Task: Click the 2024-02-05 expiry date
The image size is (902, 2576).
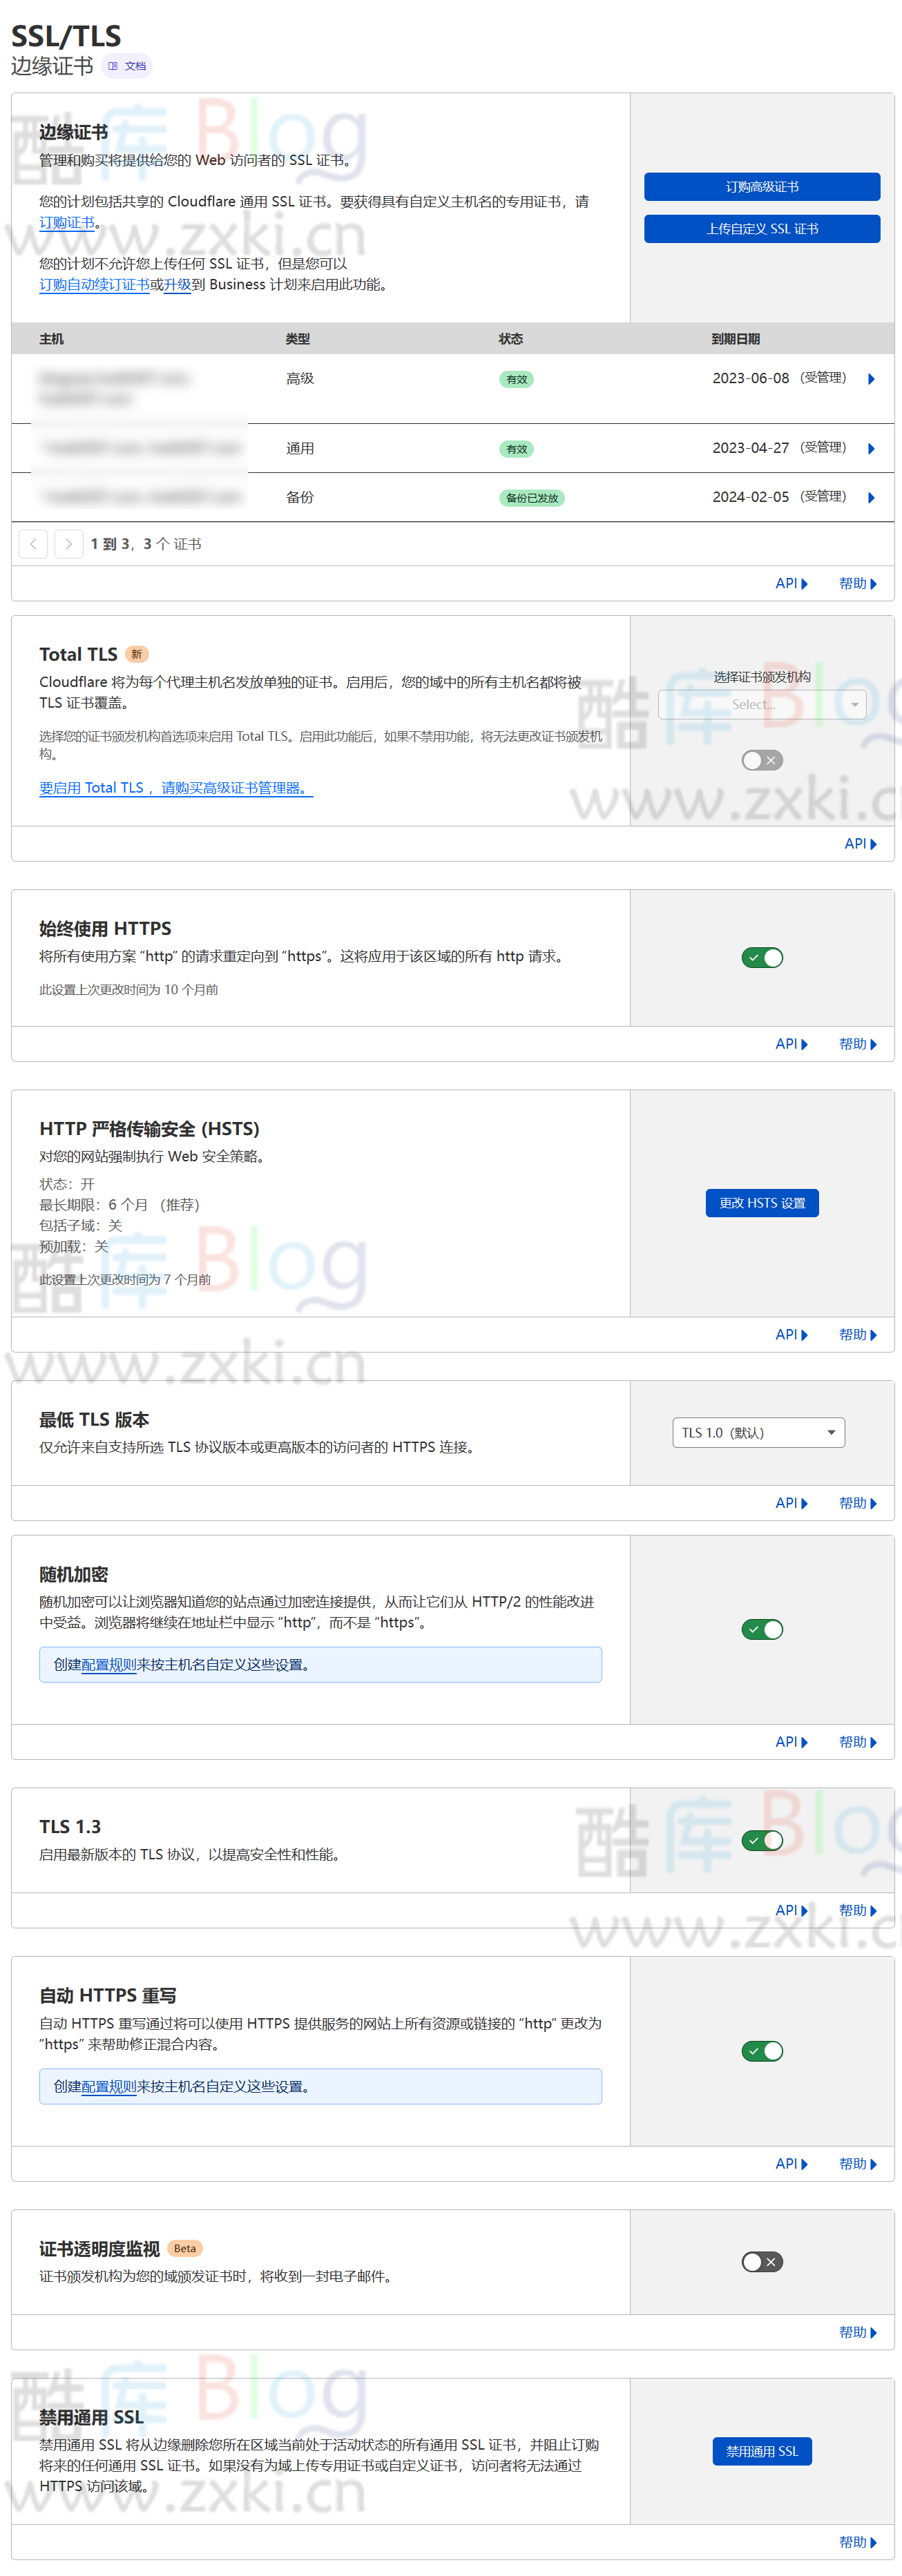Action: point(750,497)
